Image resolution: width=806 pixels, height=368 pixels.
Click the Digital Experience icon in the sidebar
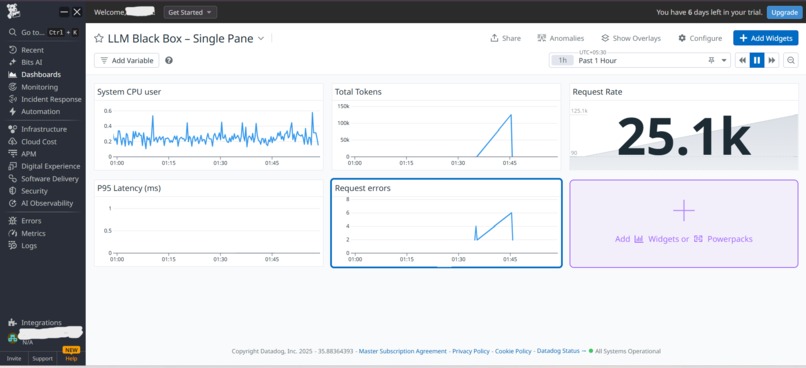(x=12, y=166)
